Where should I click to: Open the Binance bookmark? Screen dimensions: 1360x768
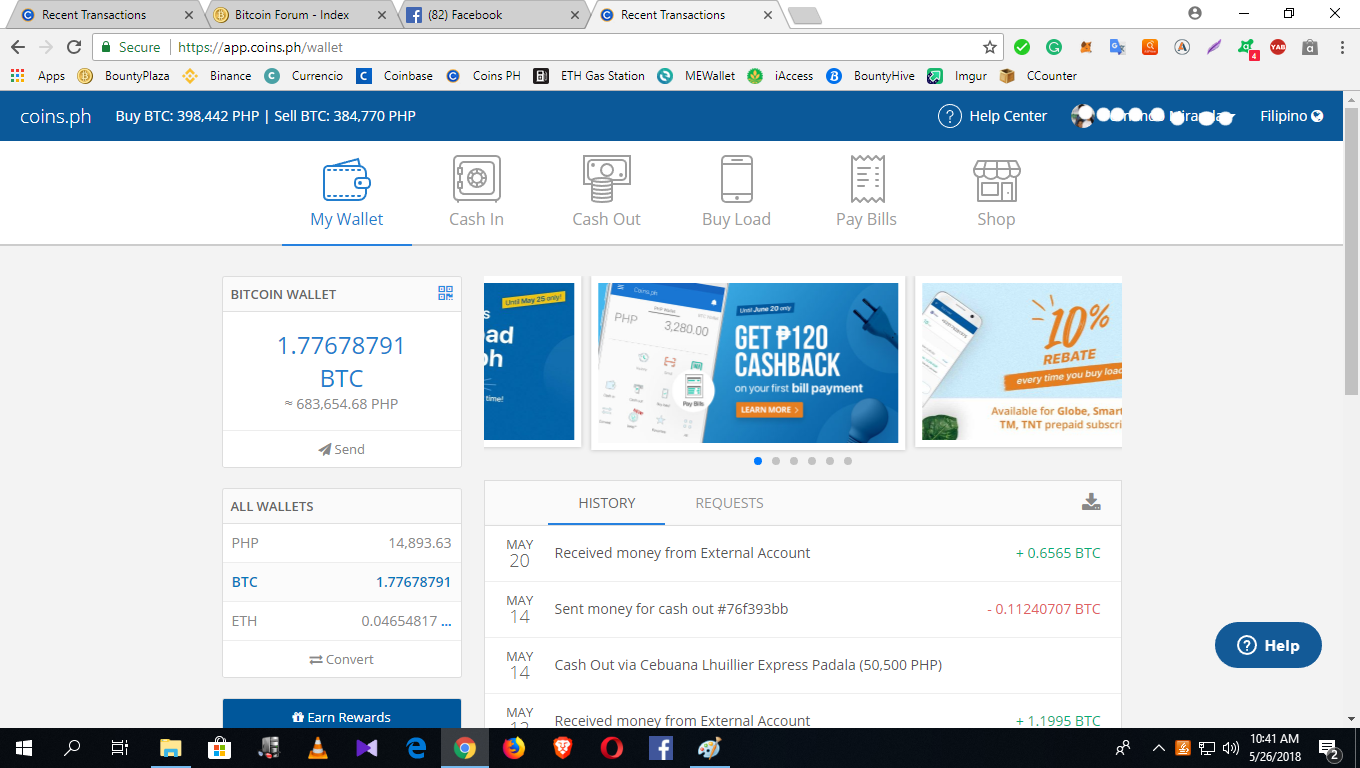217,76
